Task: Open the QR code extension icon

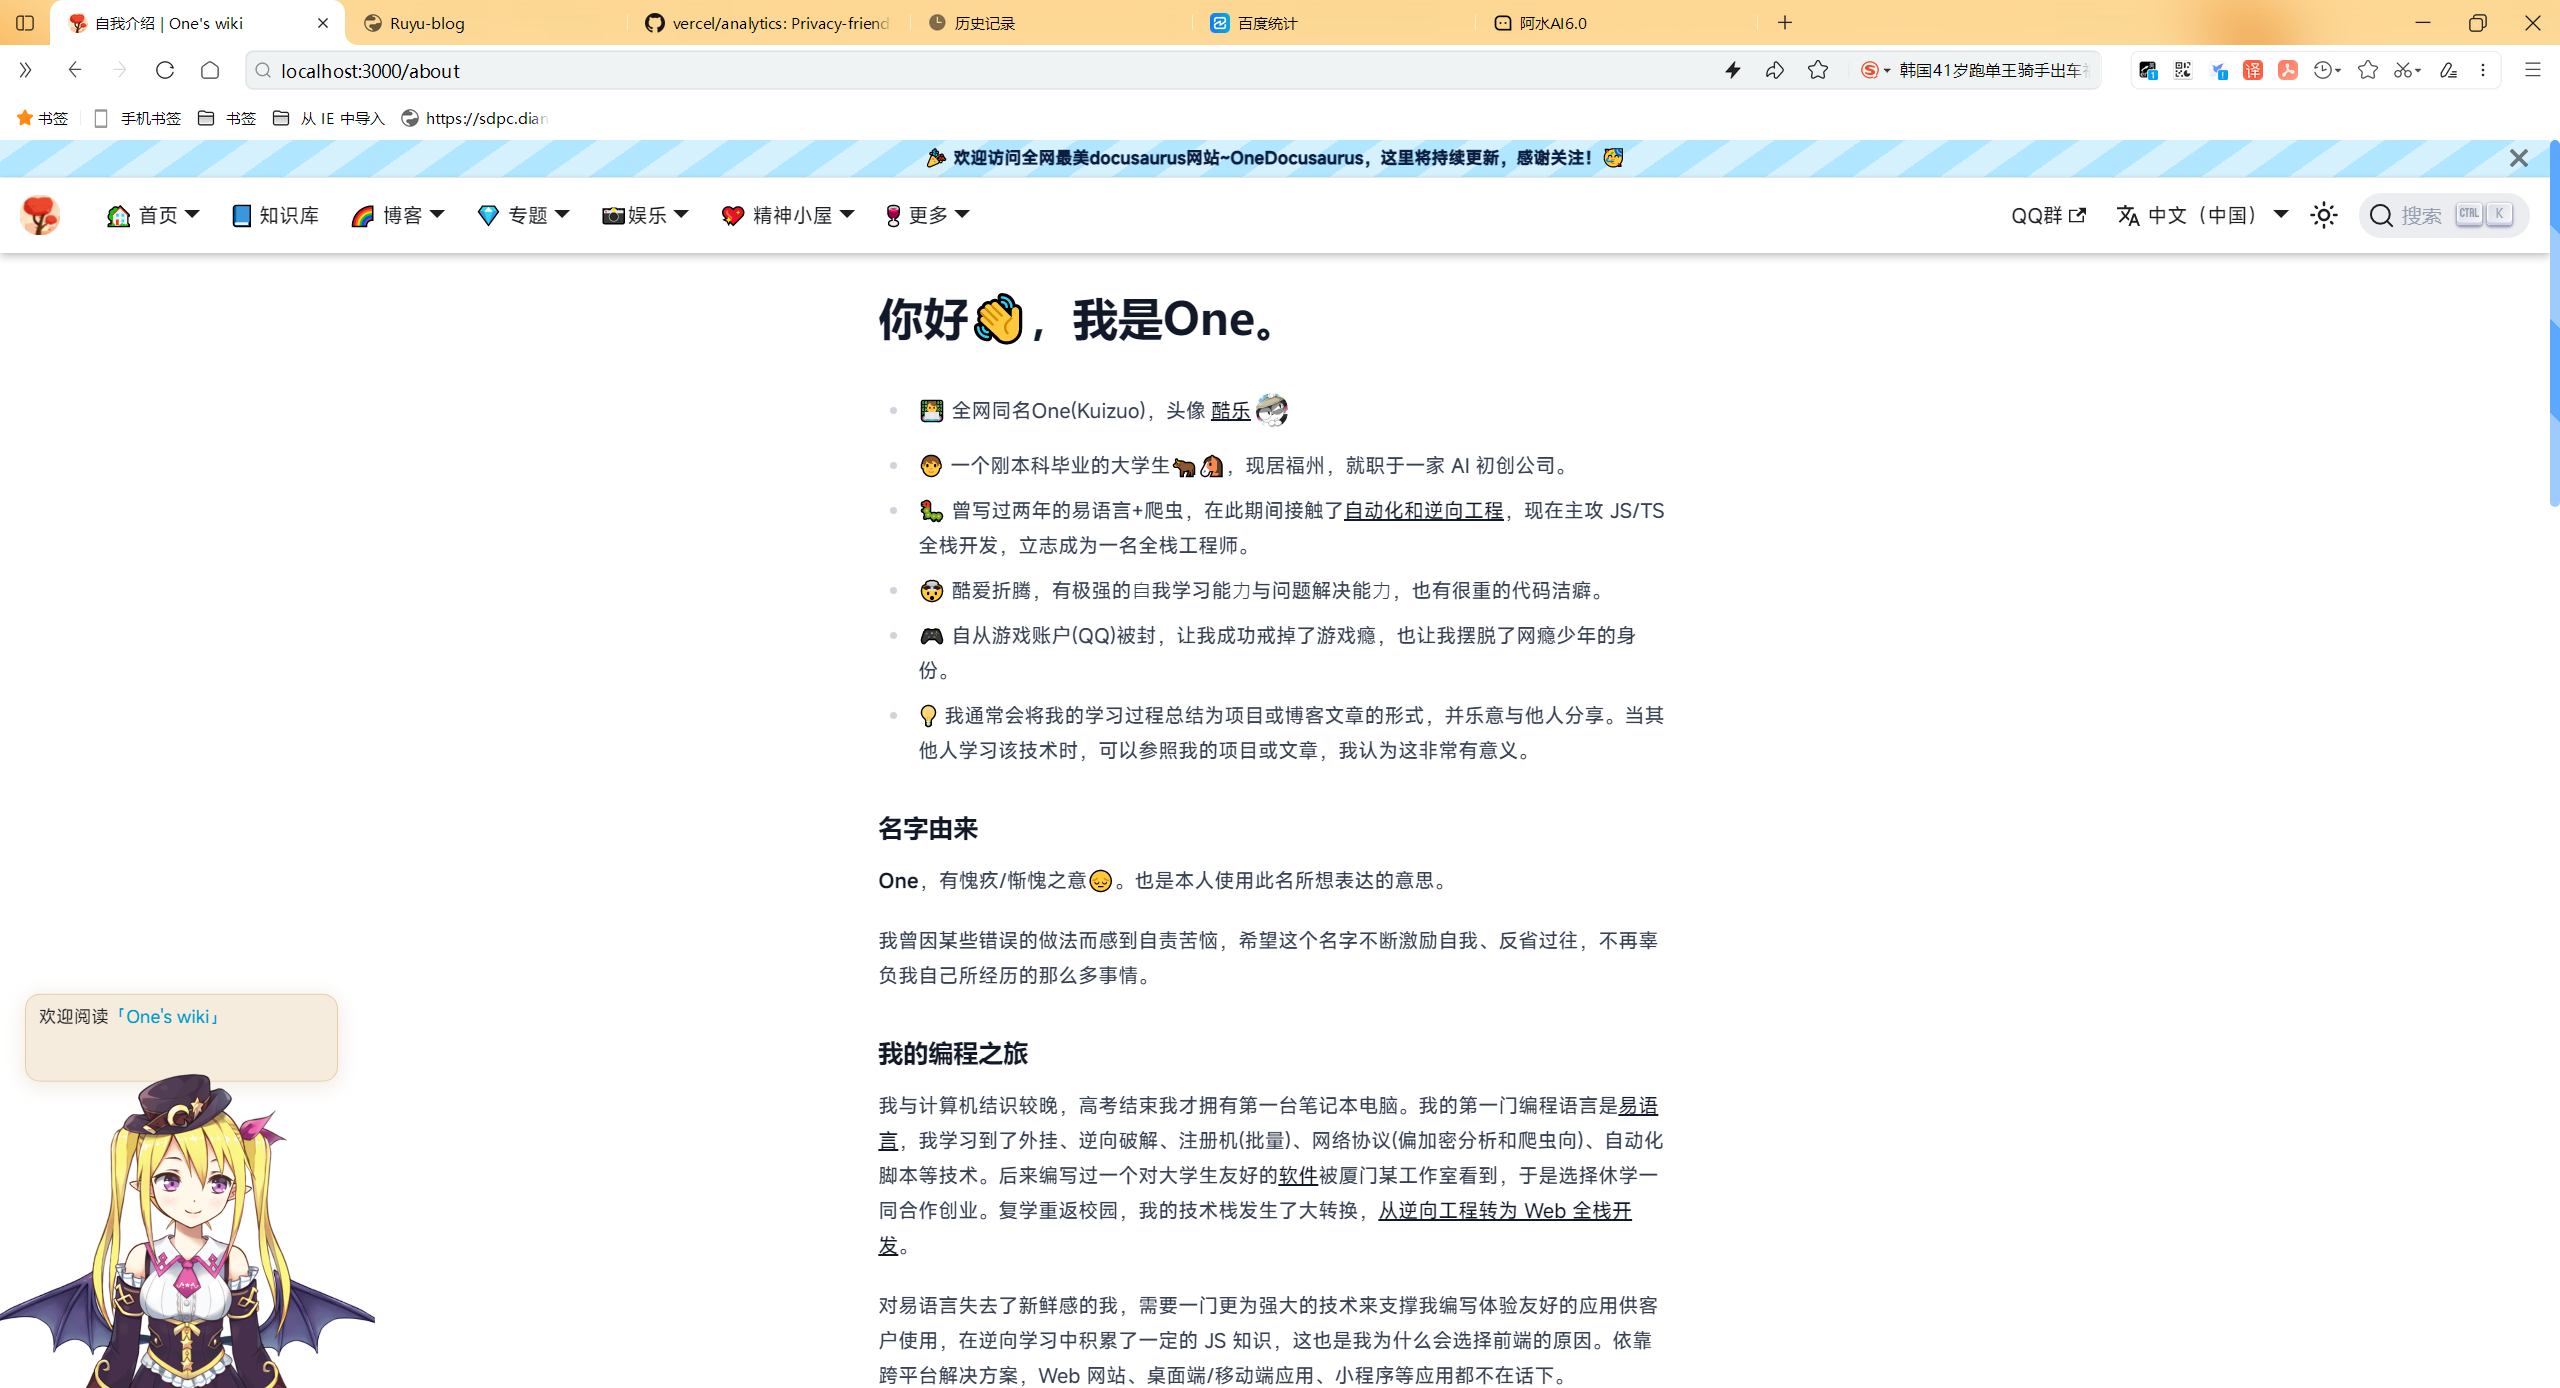Action: click(2183, 70)
